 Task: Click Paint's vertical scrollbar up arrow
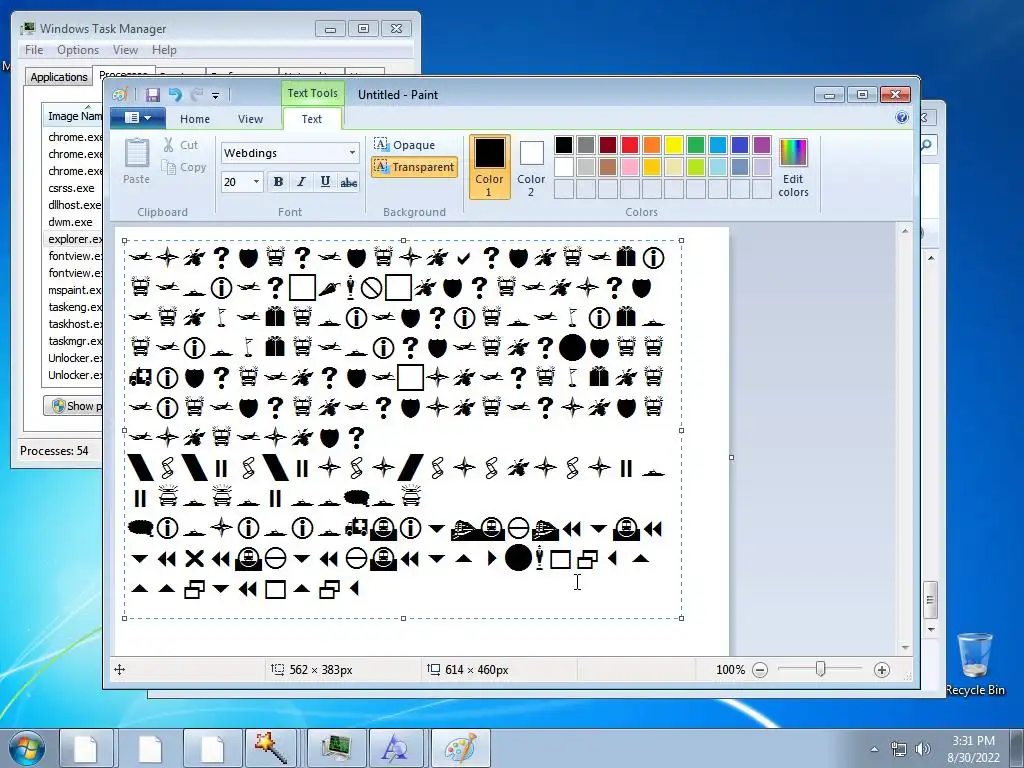coord(905,231)
